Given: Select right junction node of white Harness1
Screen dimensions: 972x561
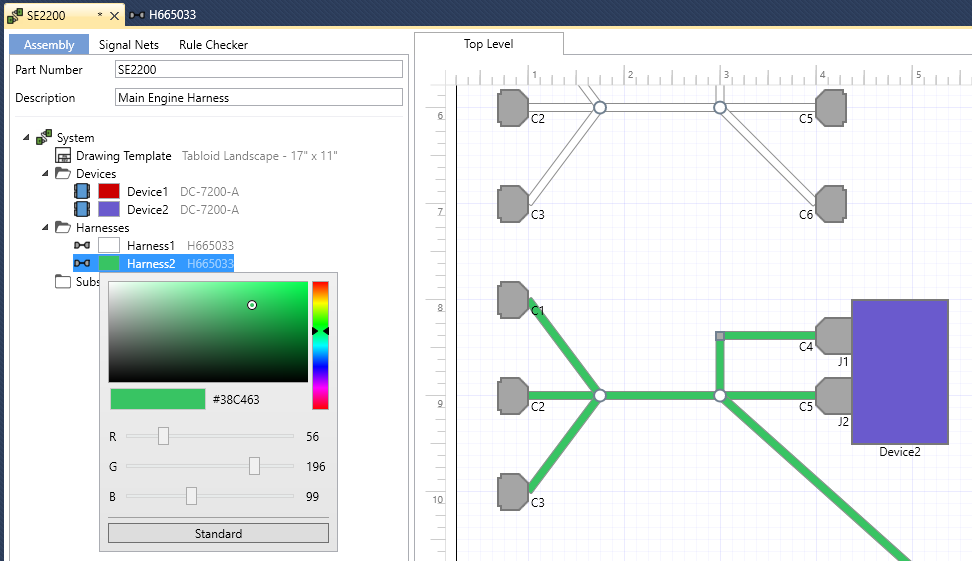Looking at the screenshot, I should point(720,108).
